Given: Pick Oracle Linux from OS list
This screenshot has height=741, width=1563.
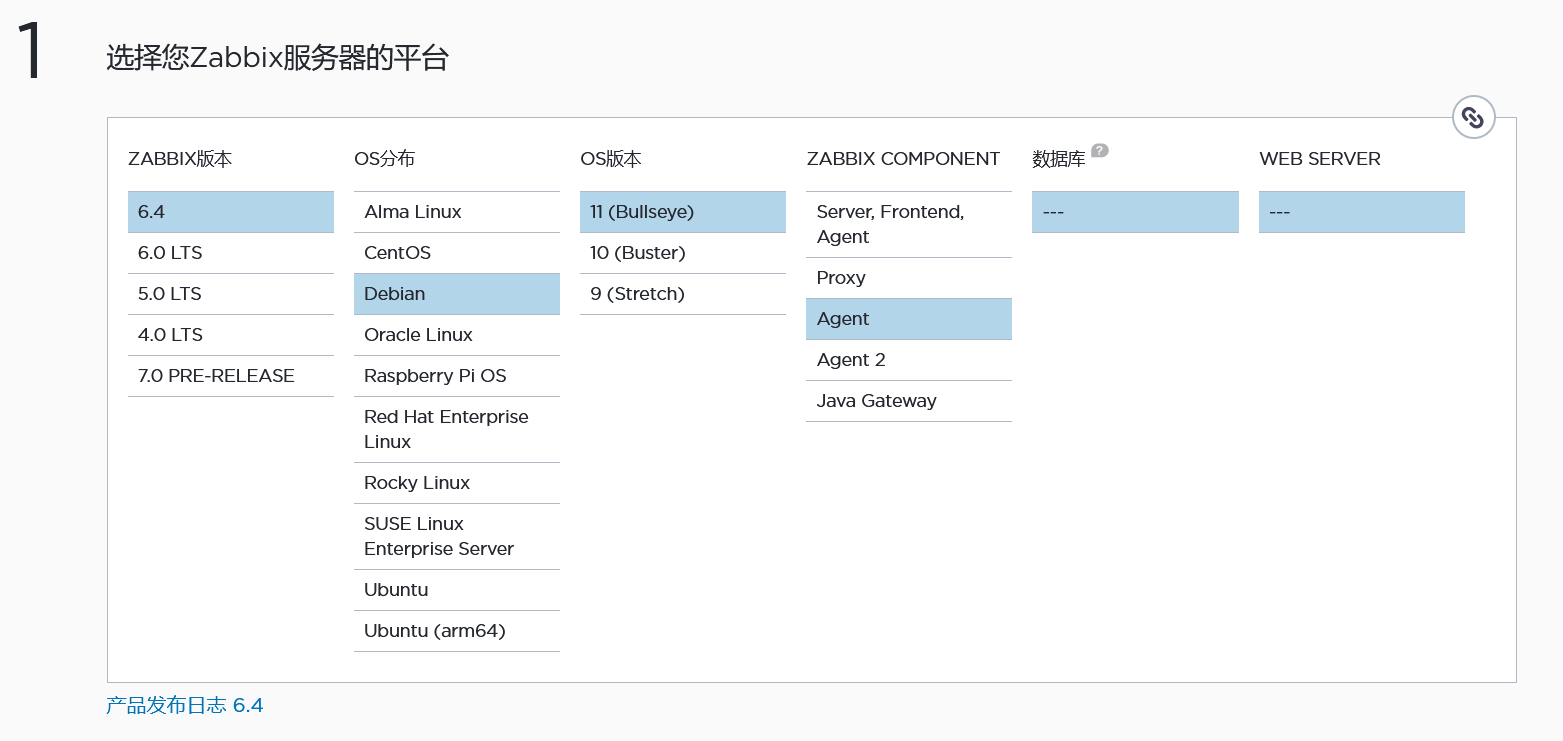Looking at the screenshot, I should tap(456, 335).
